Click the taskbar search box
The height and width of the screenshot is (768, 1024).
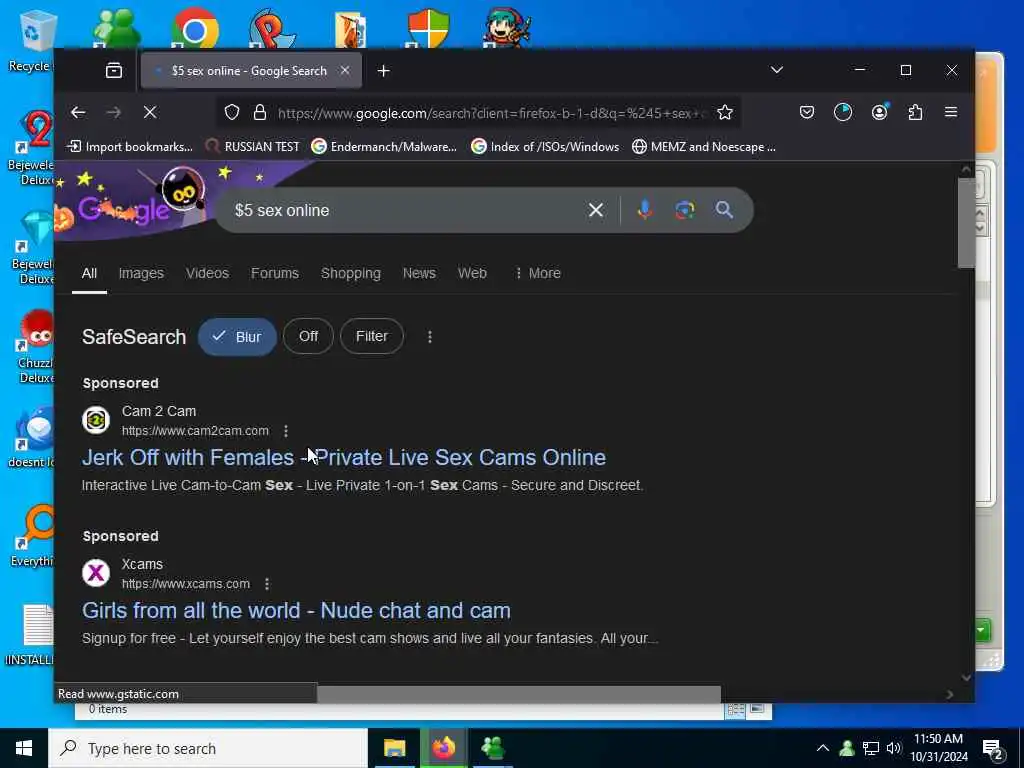(x=208, y=748)
